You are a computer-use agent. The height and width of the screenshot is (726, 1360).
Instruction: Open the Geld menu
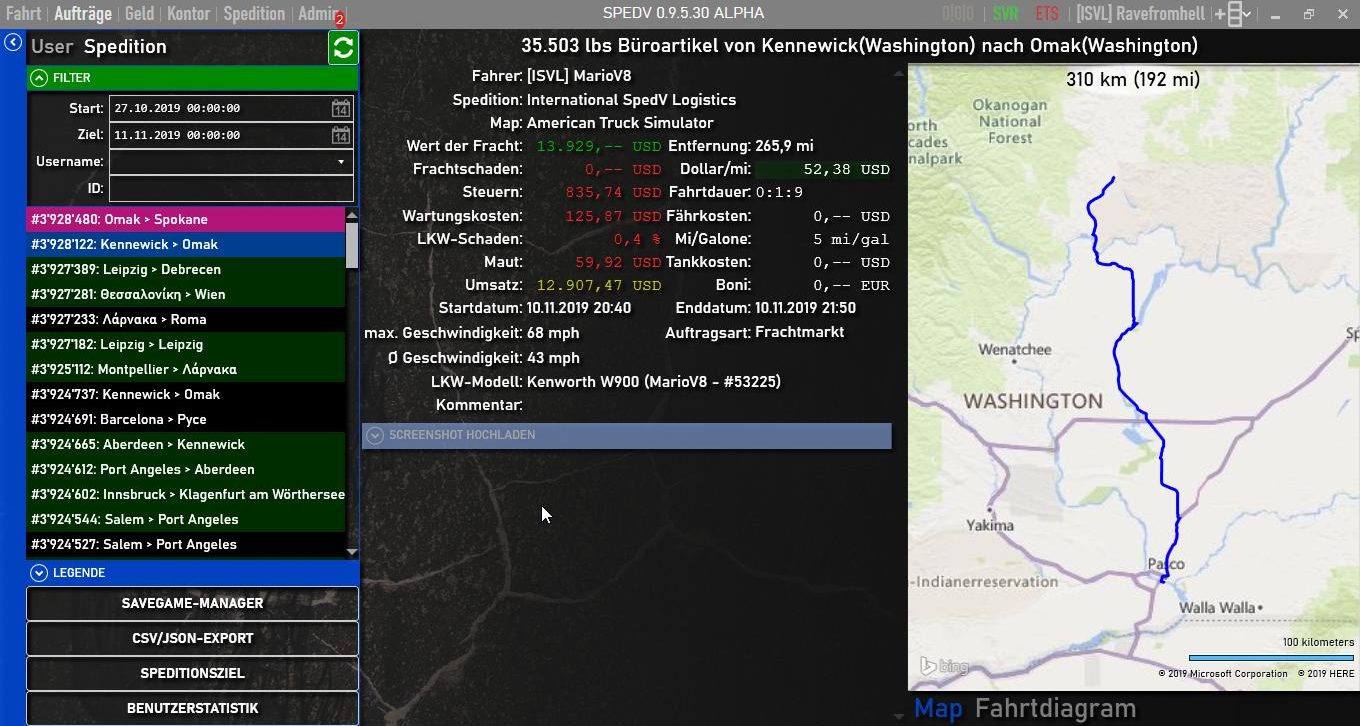tap(139, 13)
